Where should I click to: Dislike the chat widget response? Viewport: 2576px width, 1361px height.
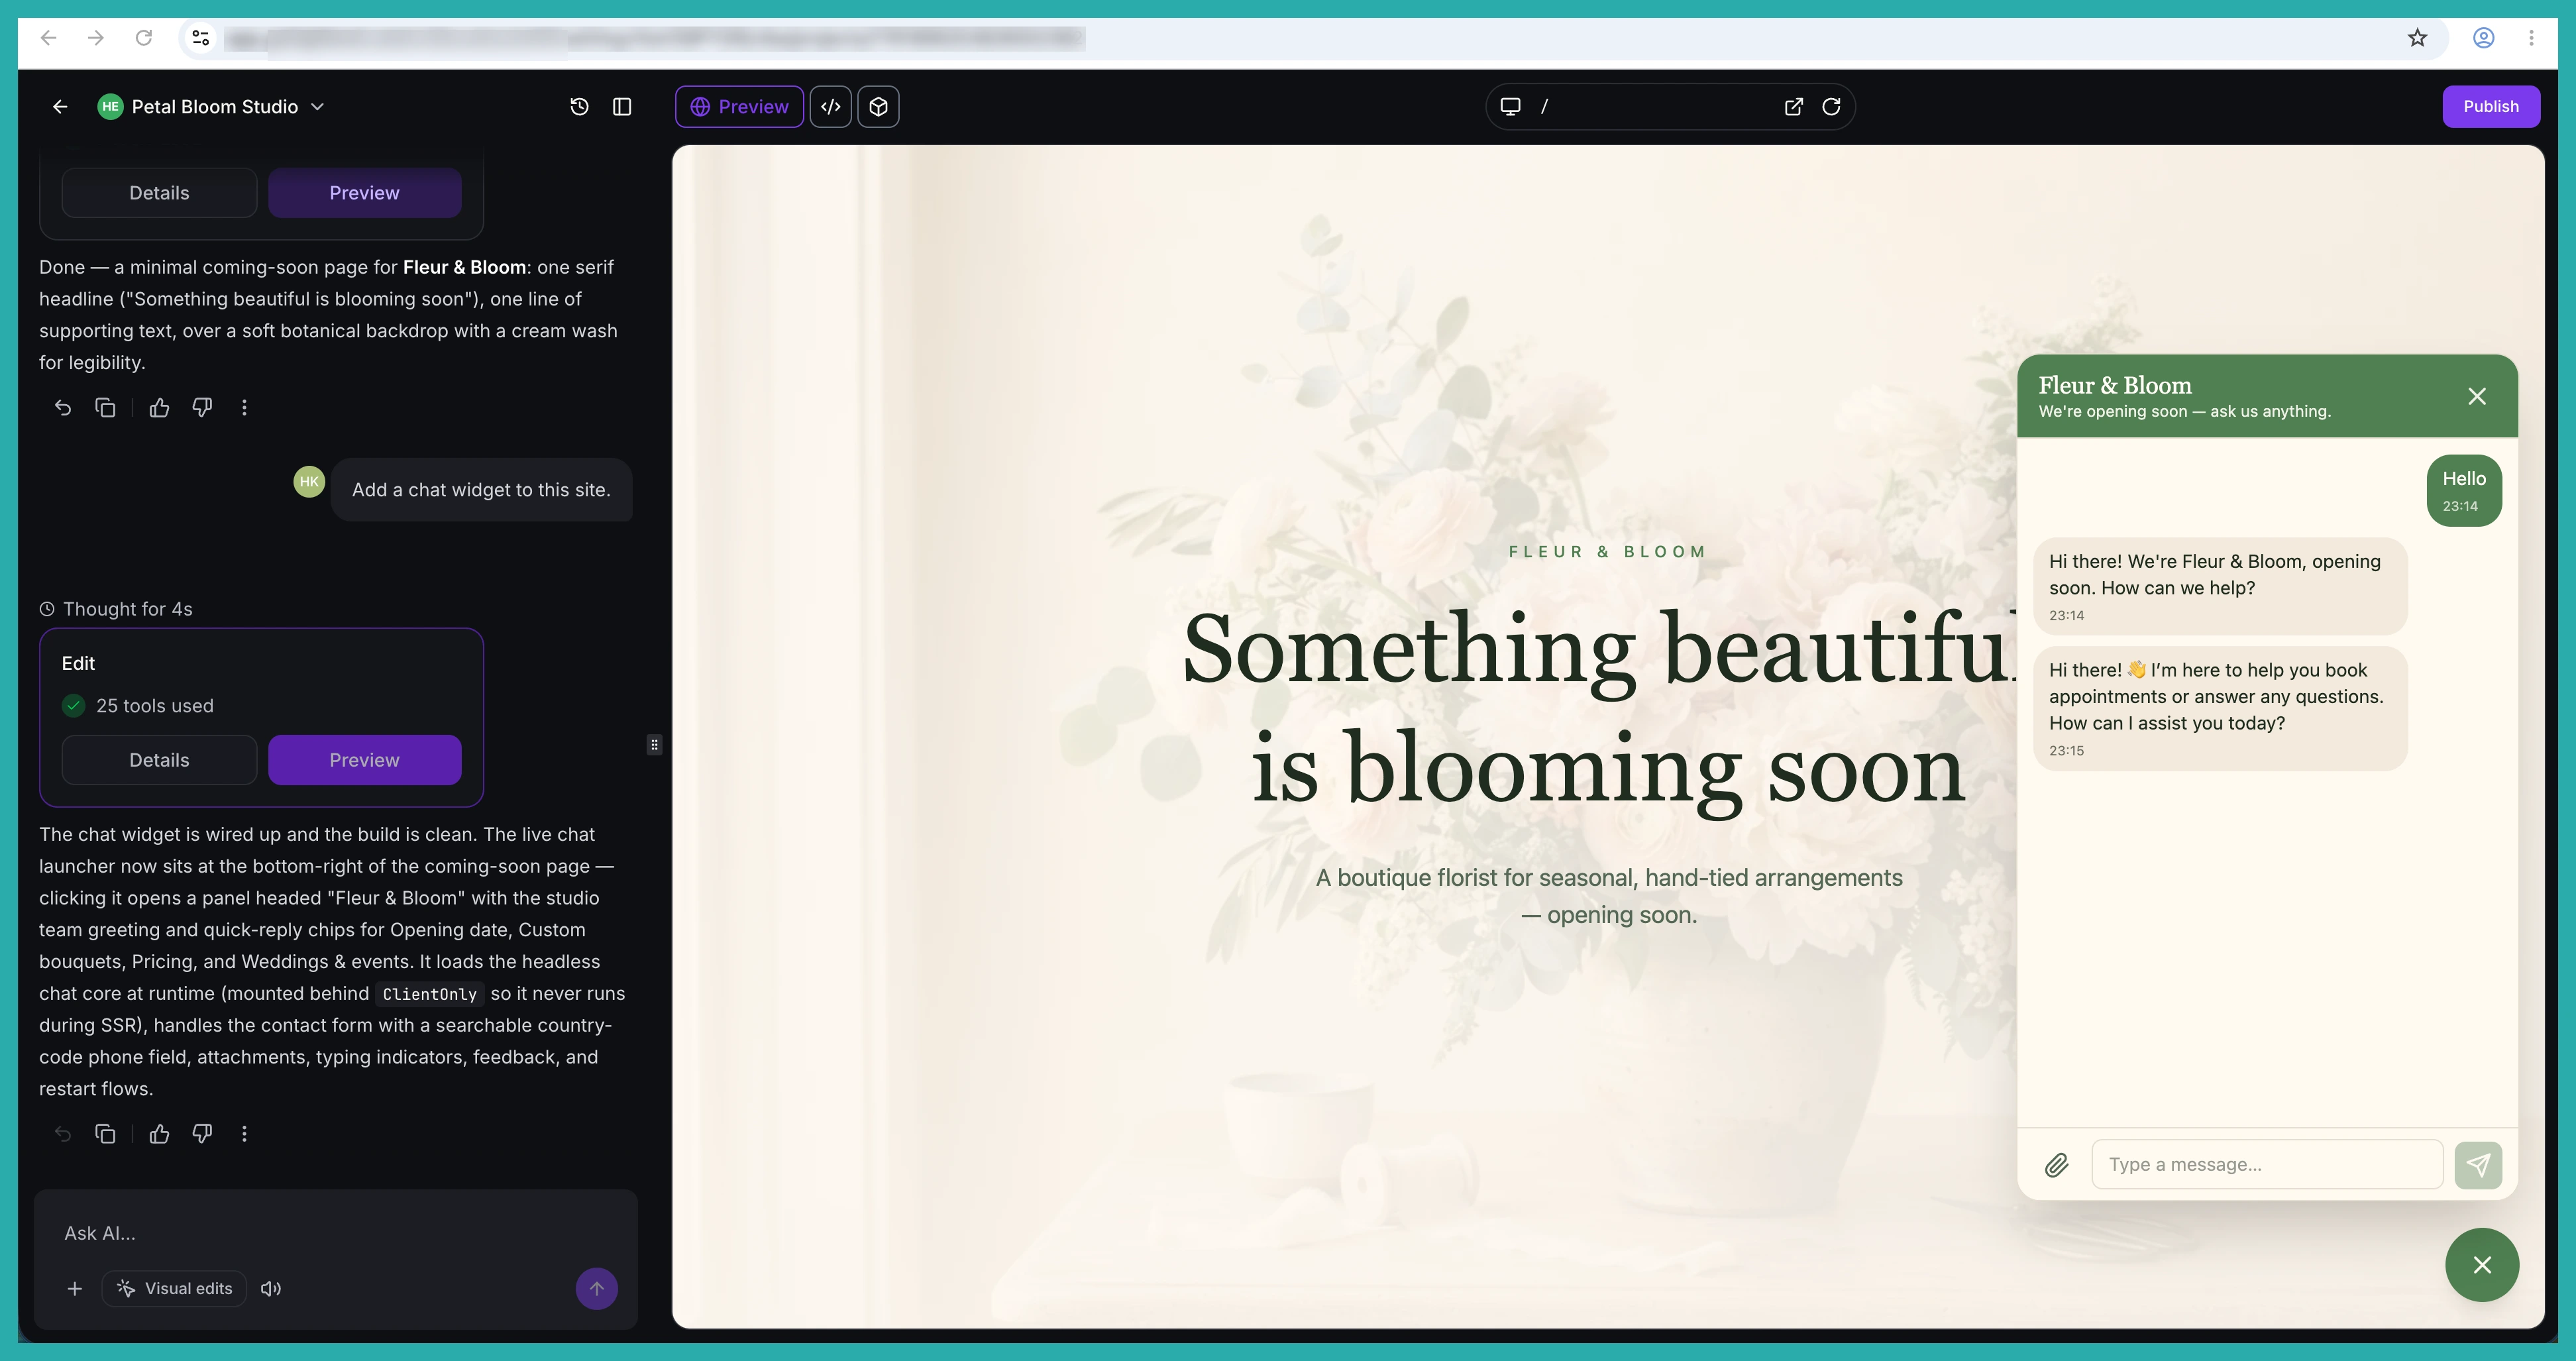[203, 1134]
